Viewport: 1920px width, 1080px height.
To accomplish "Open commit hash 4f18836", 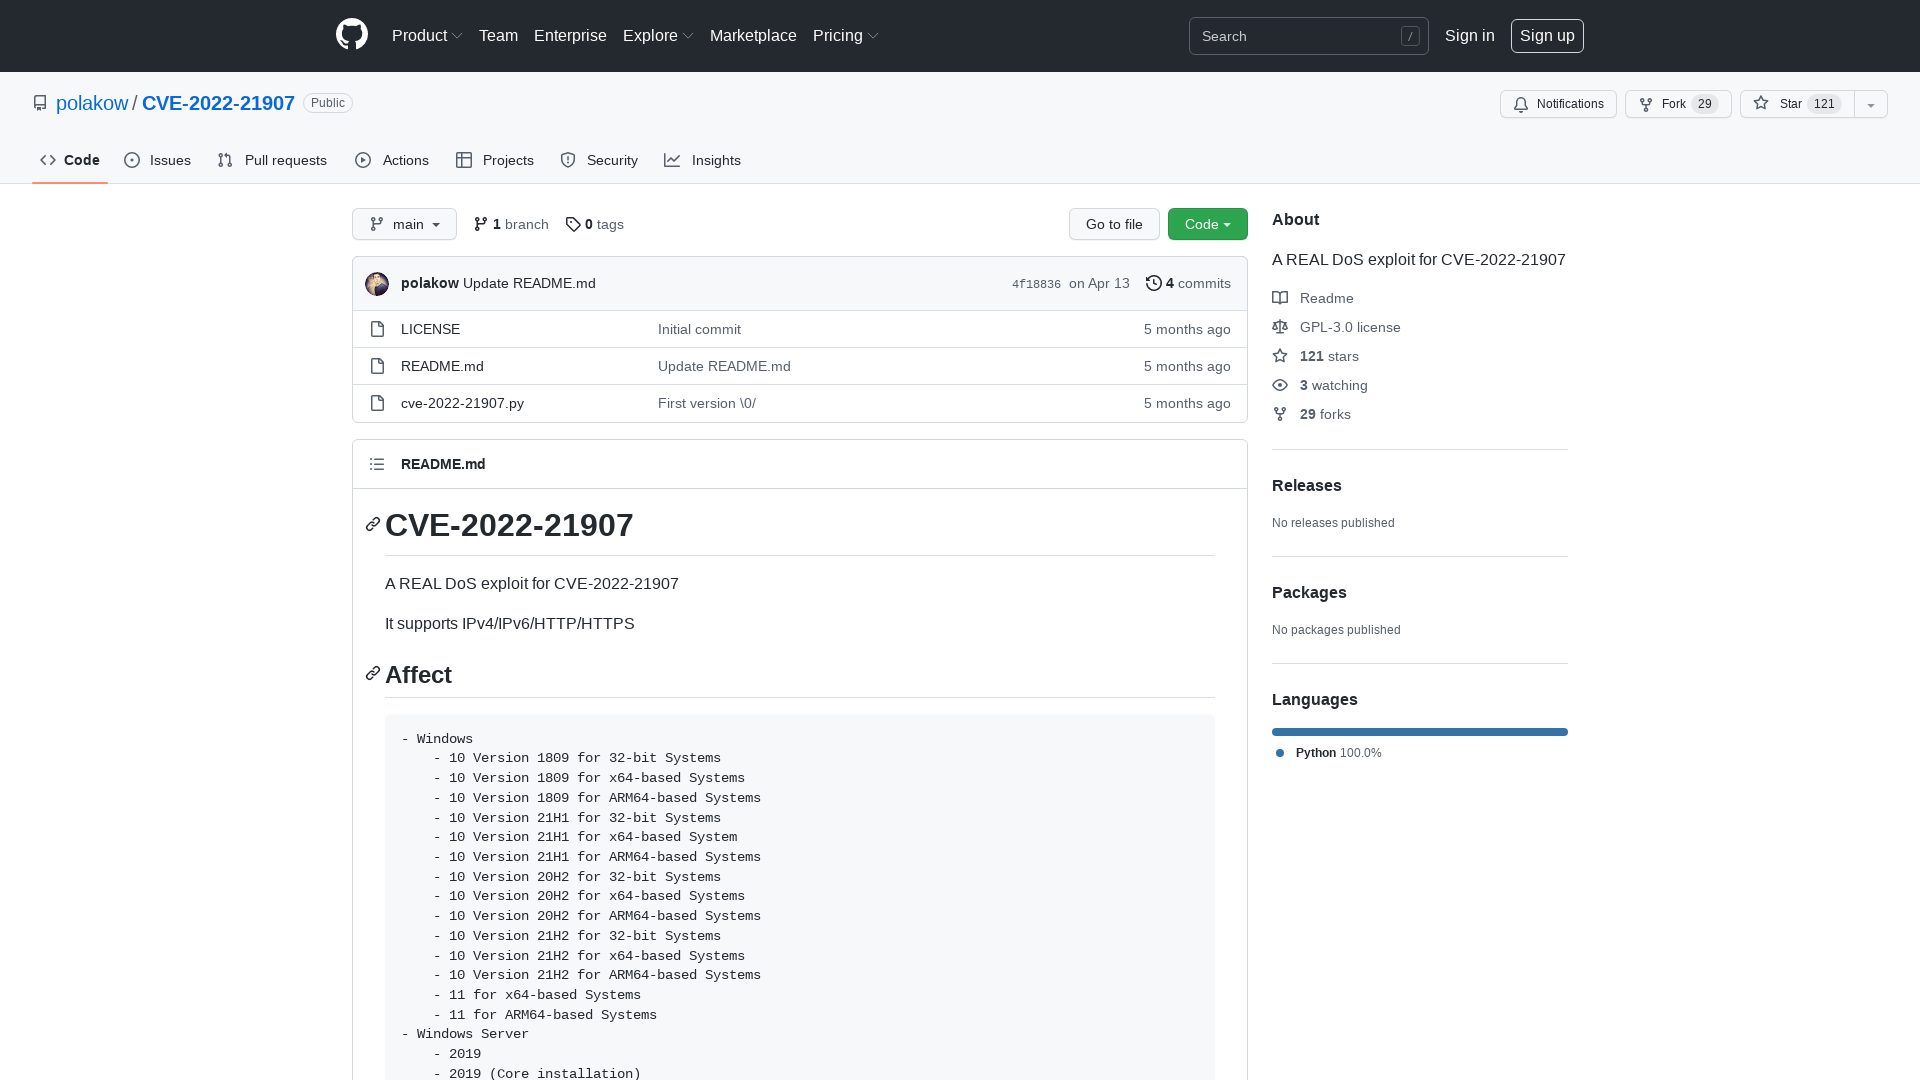I will (1036, 284).
